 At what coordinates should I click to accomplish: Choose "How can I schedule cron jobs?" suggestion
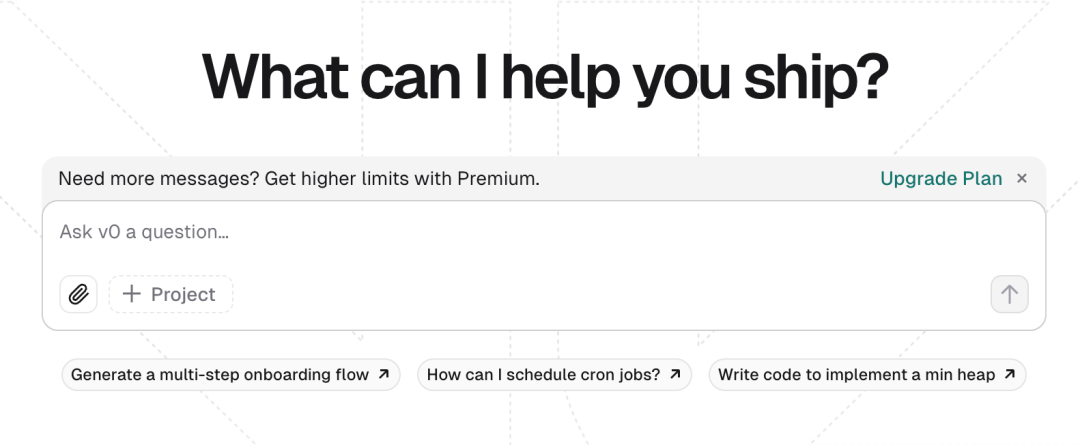(x=543, y=375)
